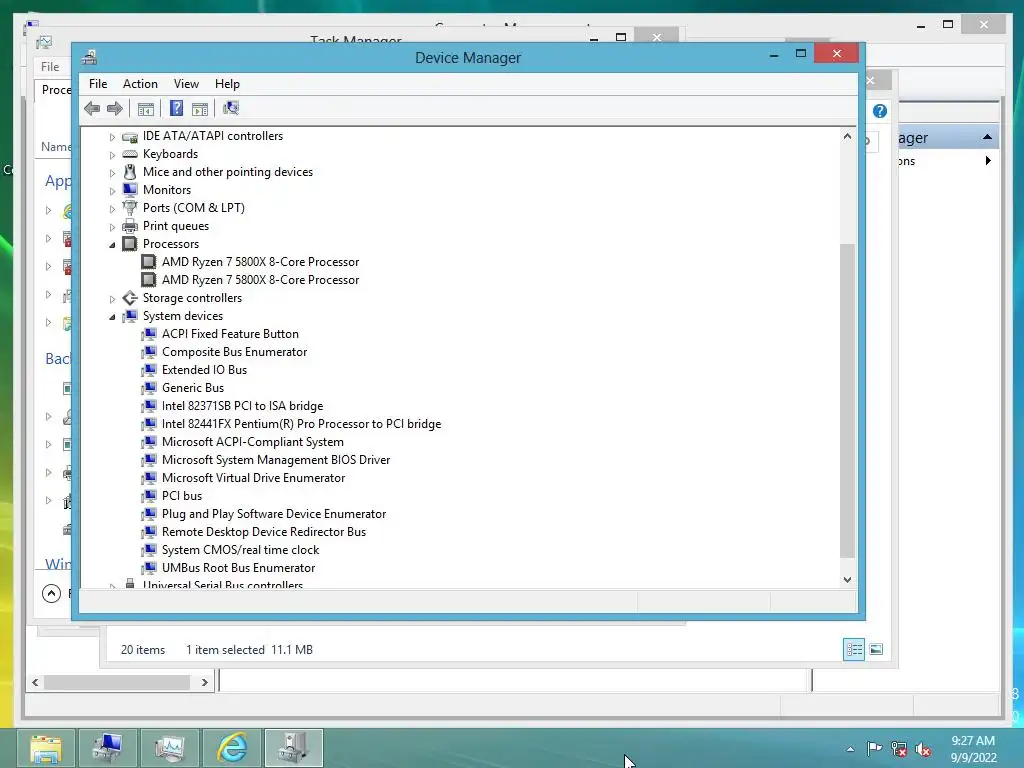Select the first AMD Ryzen 7 5800X processor entry

pos(260,262)
